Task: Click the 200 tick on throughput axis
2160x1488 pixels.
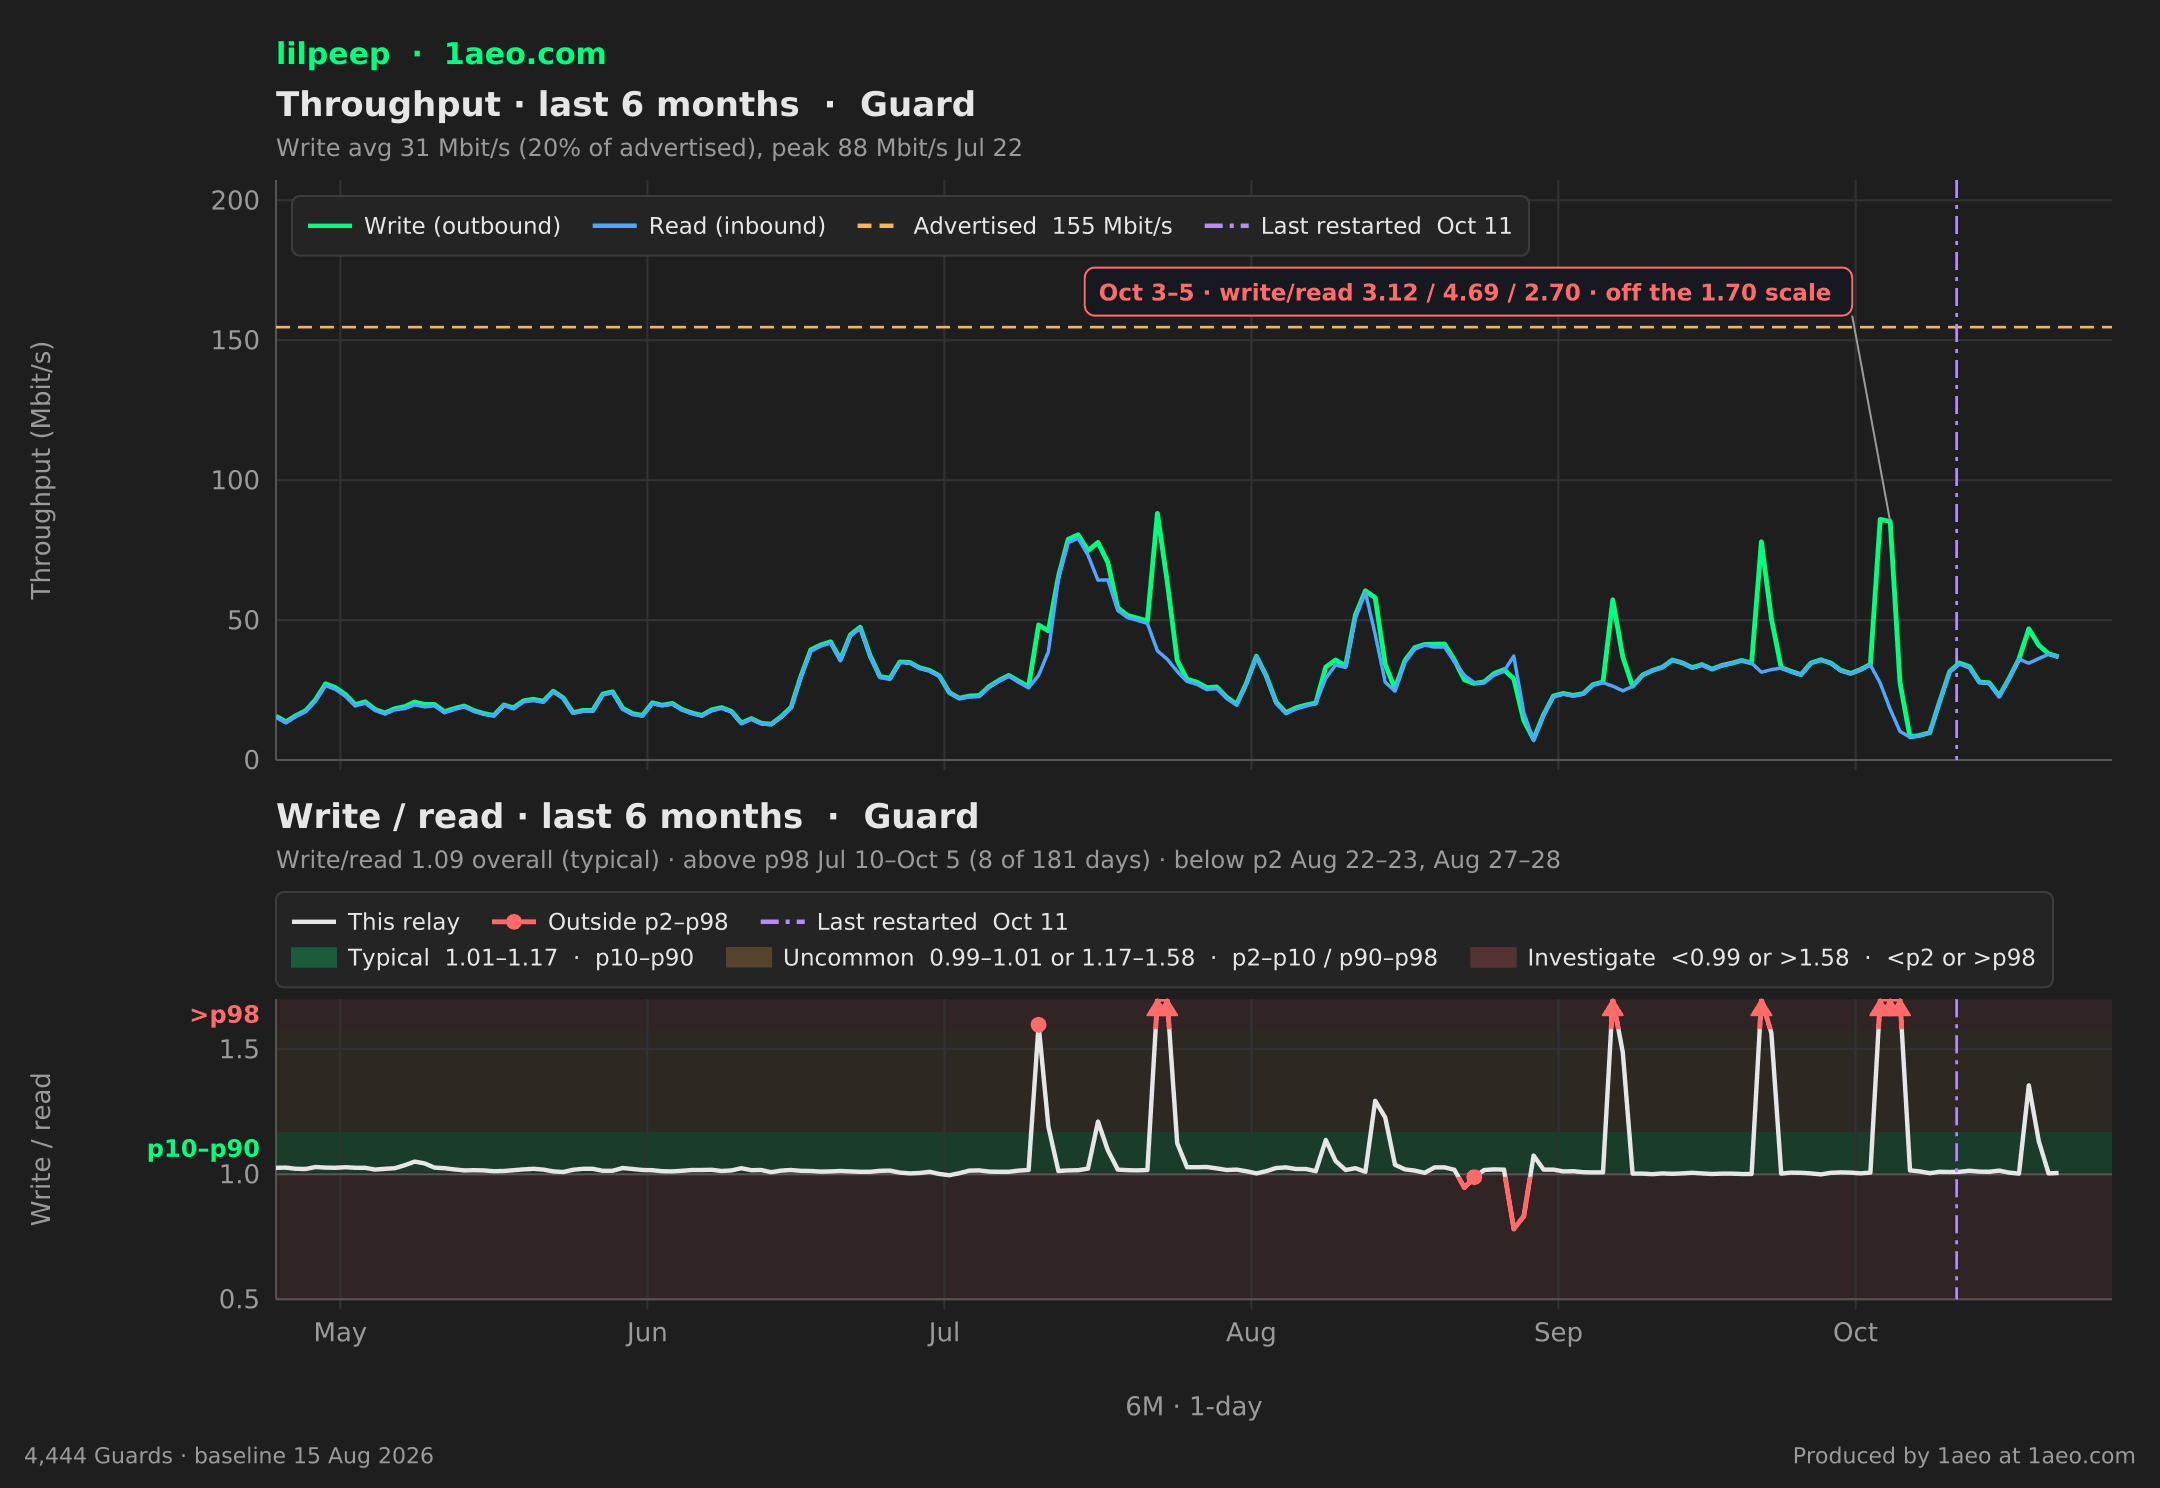Action: (x=235, y=201)
